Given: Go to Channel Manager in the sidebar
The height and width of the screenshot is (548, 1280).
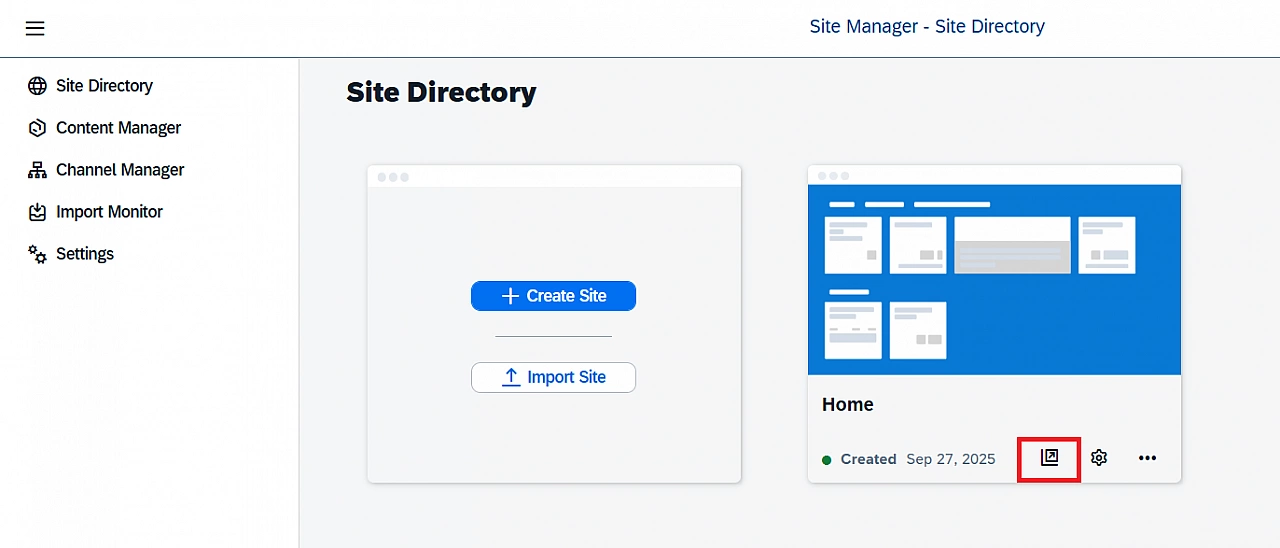Looking at the screenshot, I should point(120,170).
